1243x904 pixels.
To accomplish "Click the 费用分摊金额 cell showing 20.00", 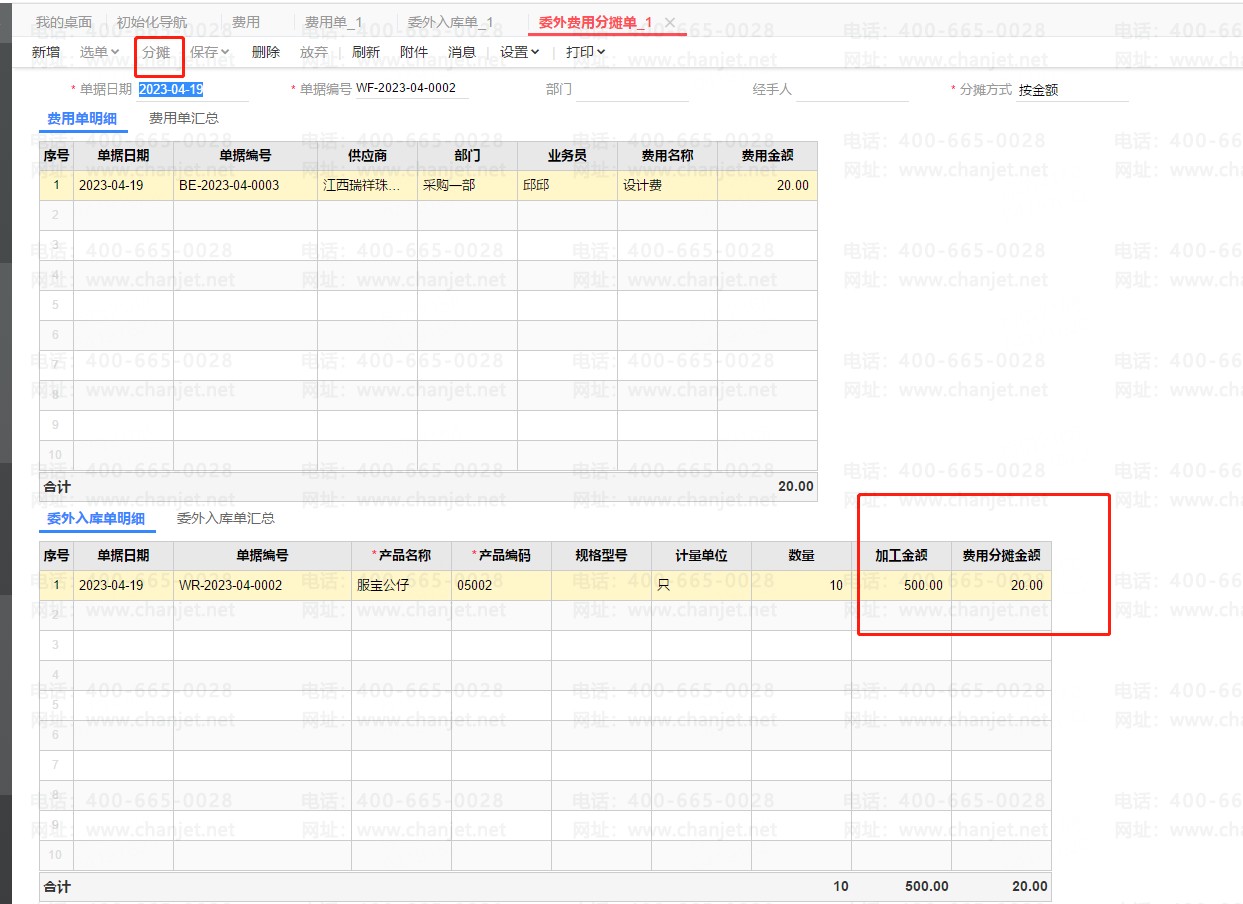I will point(1000,585).
